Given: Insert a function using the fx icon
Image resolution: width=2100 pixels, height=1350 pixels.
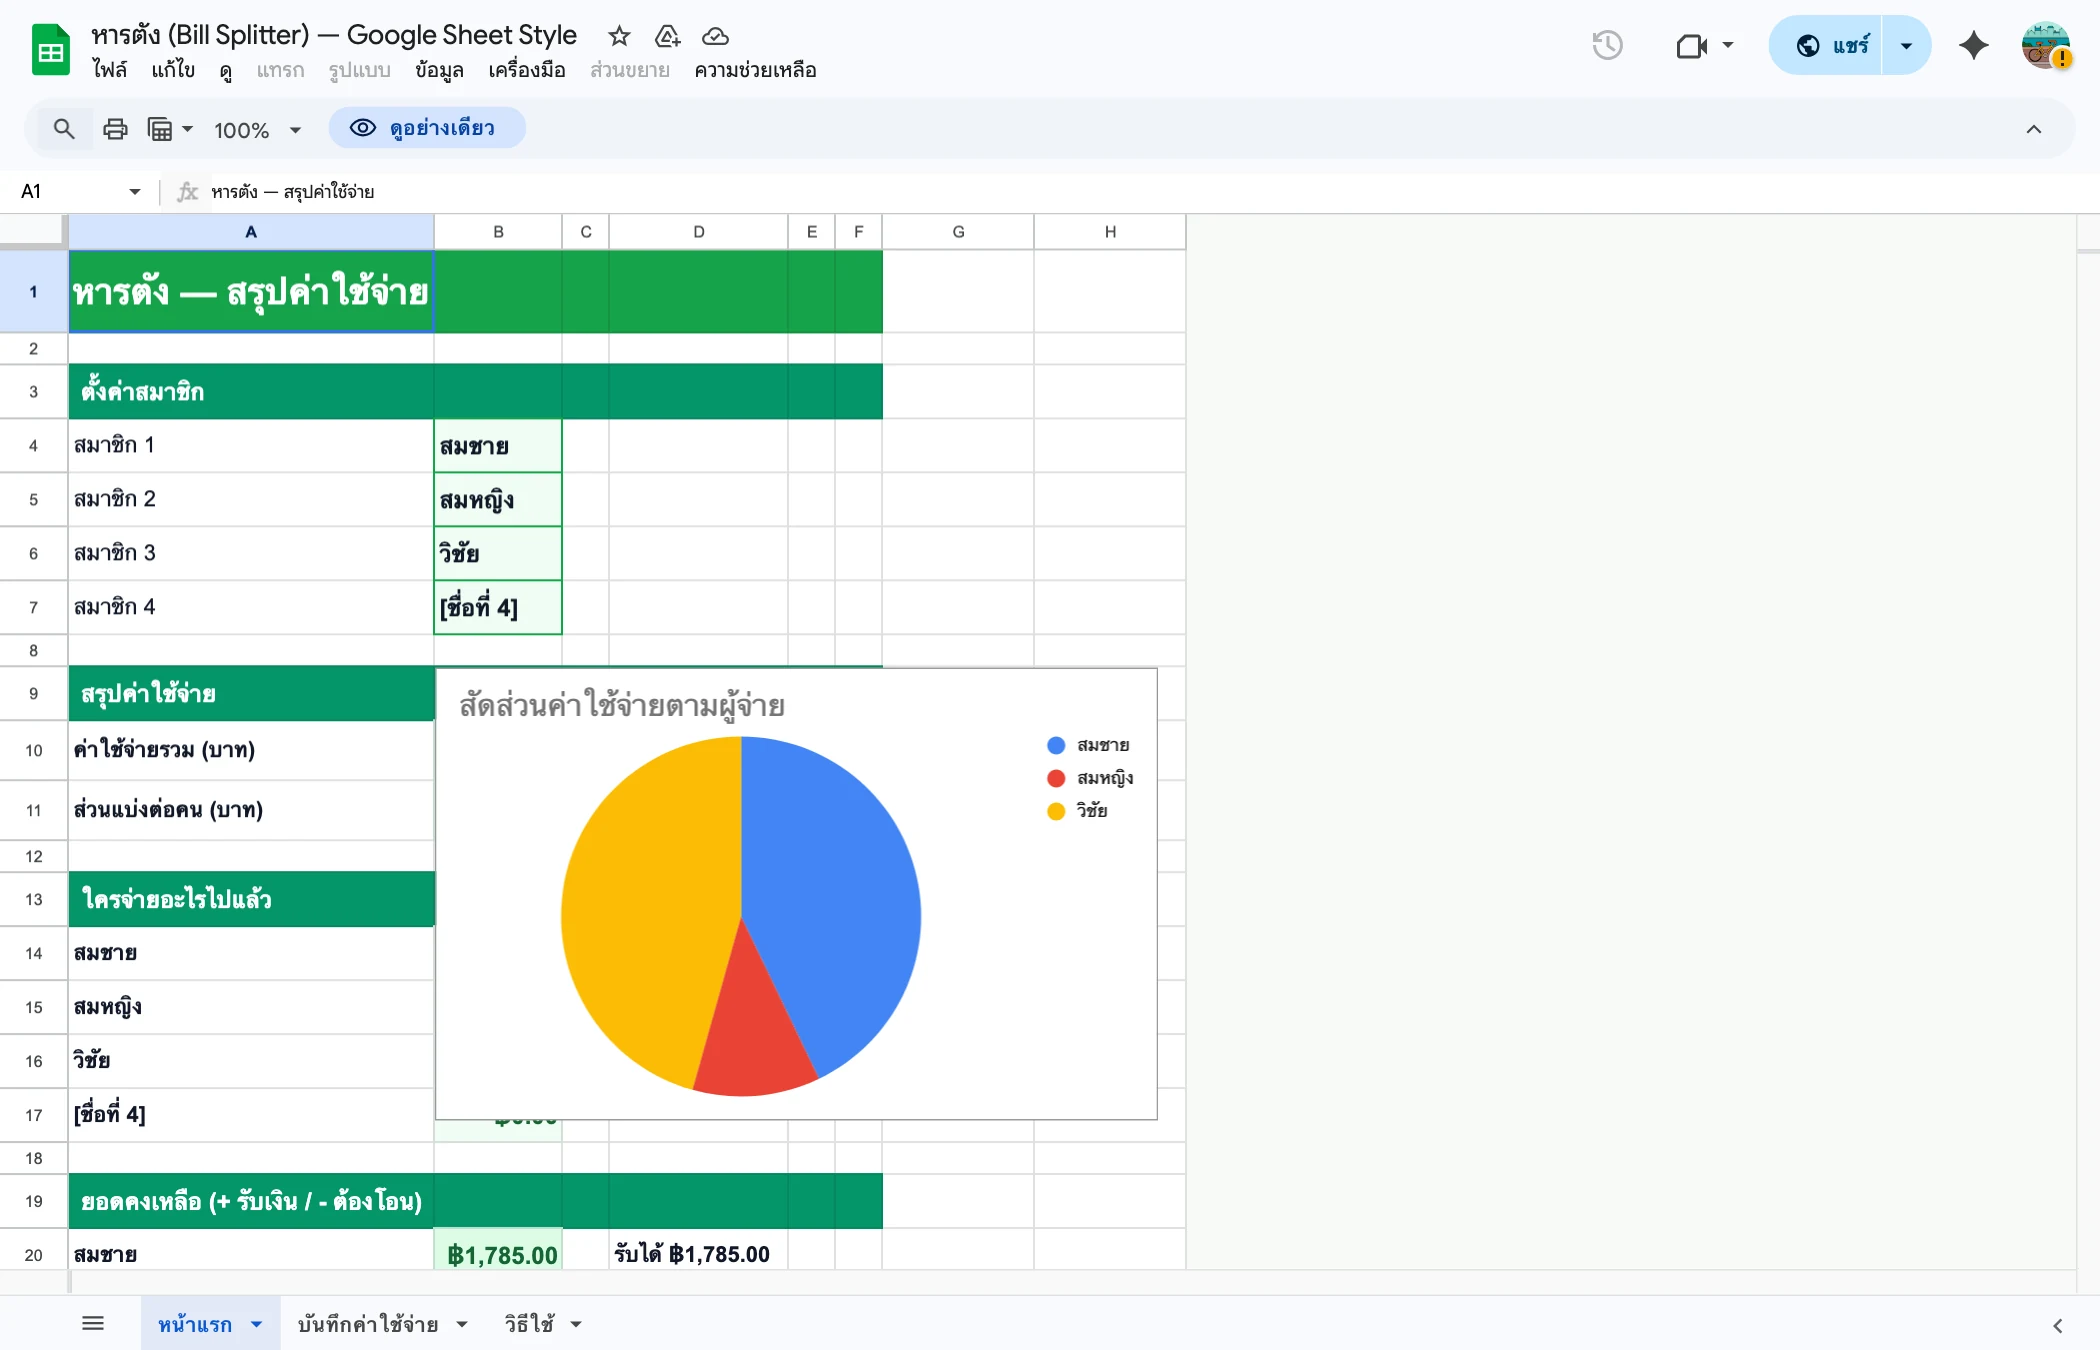Looking at the screenshot, I should (187, 191).
